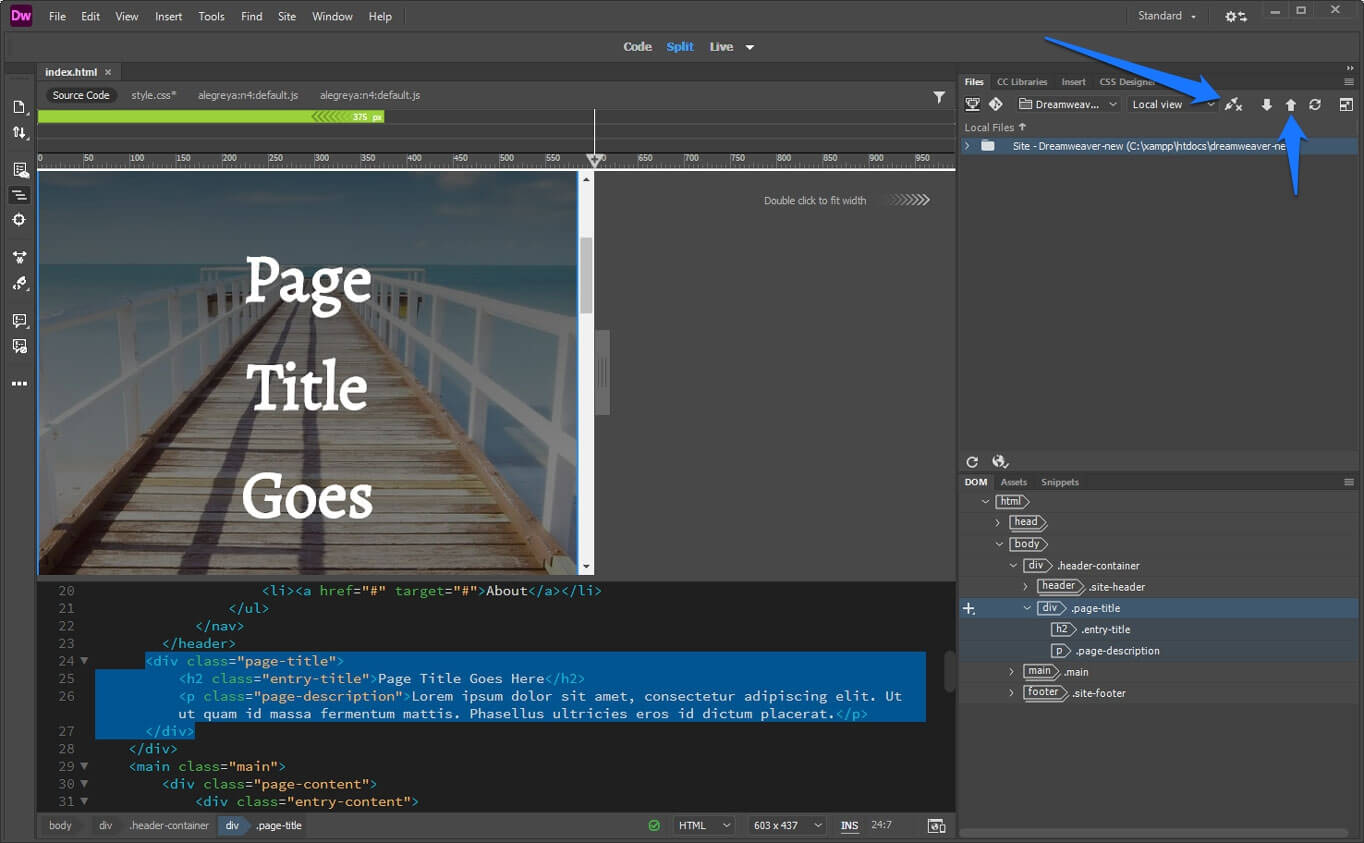Synchronize files using the refresh icon
Screen dimensions: 1364x843
point(1314,104)
